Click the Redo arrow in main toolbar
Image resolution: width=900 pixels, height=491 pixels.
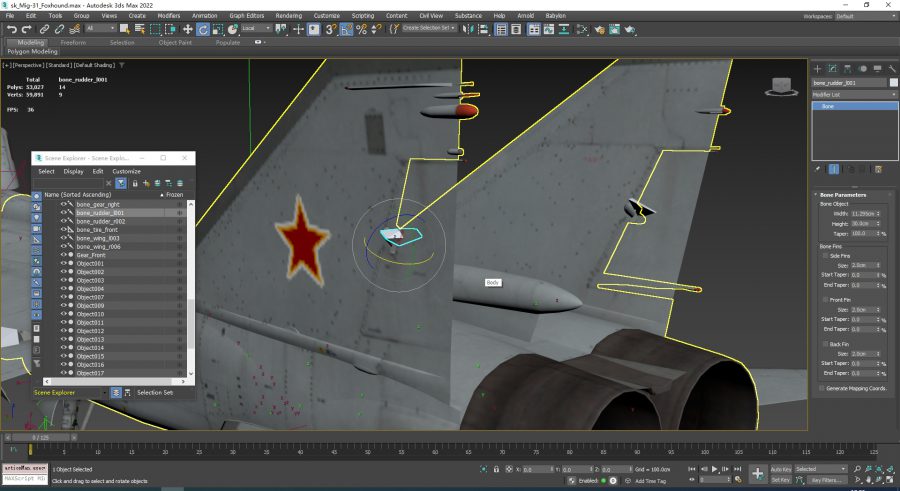[26, 29]
